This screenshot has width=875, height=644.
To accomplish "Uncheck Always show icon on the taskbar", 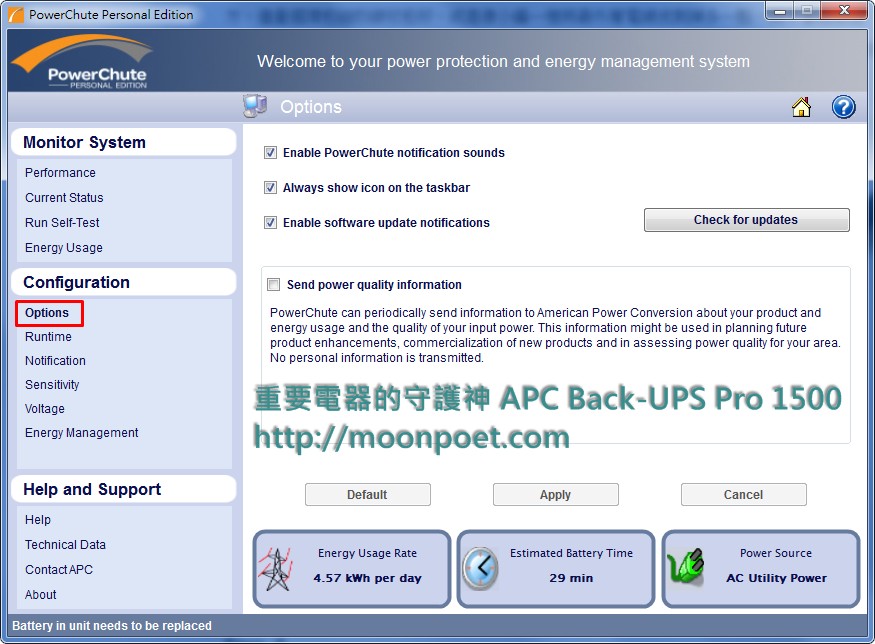I will point(270,188).
